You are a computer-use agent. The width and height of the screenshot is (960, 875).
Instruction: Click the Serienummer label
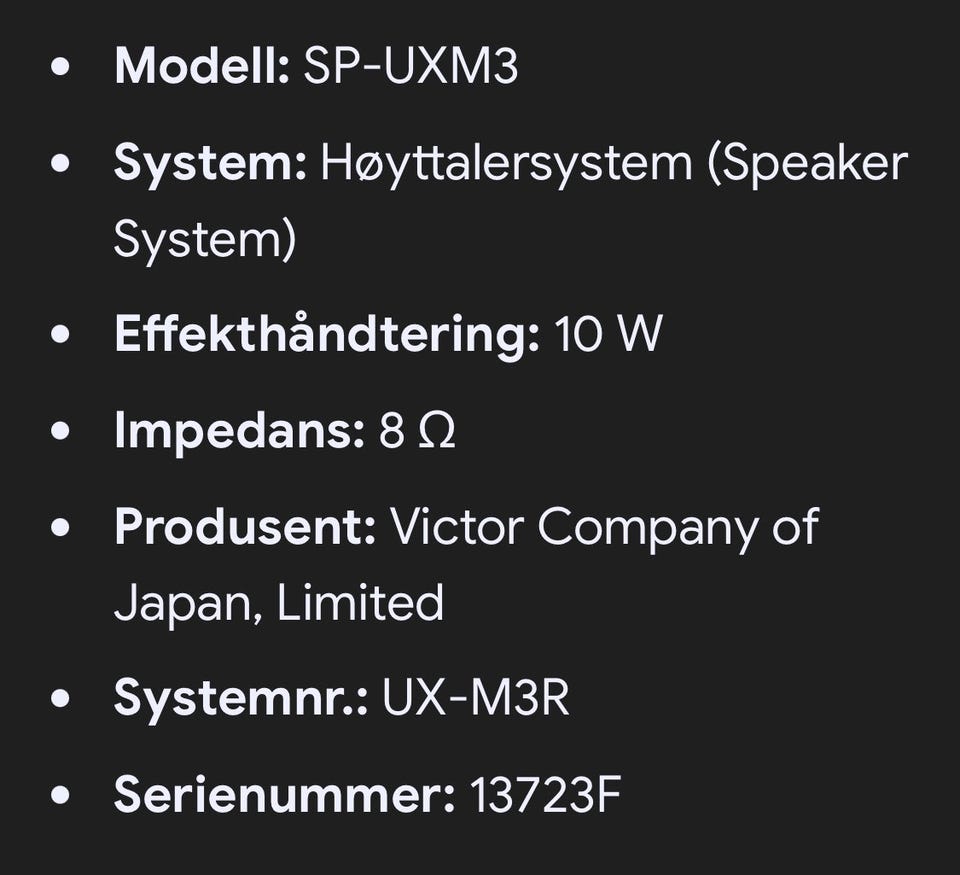(x=285, y=794)
